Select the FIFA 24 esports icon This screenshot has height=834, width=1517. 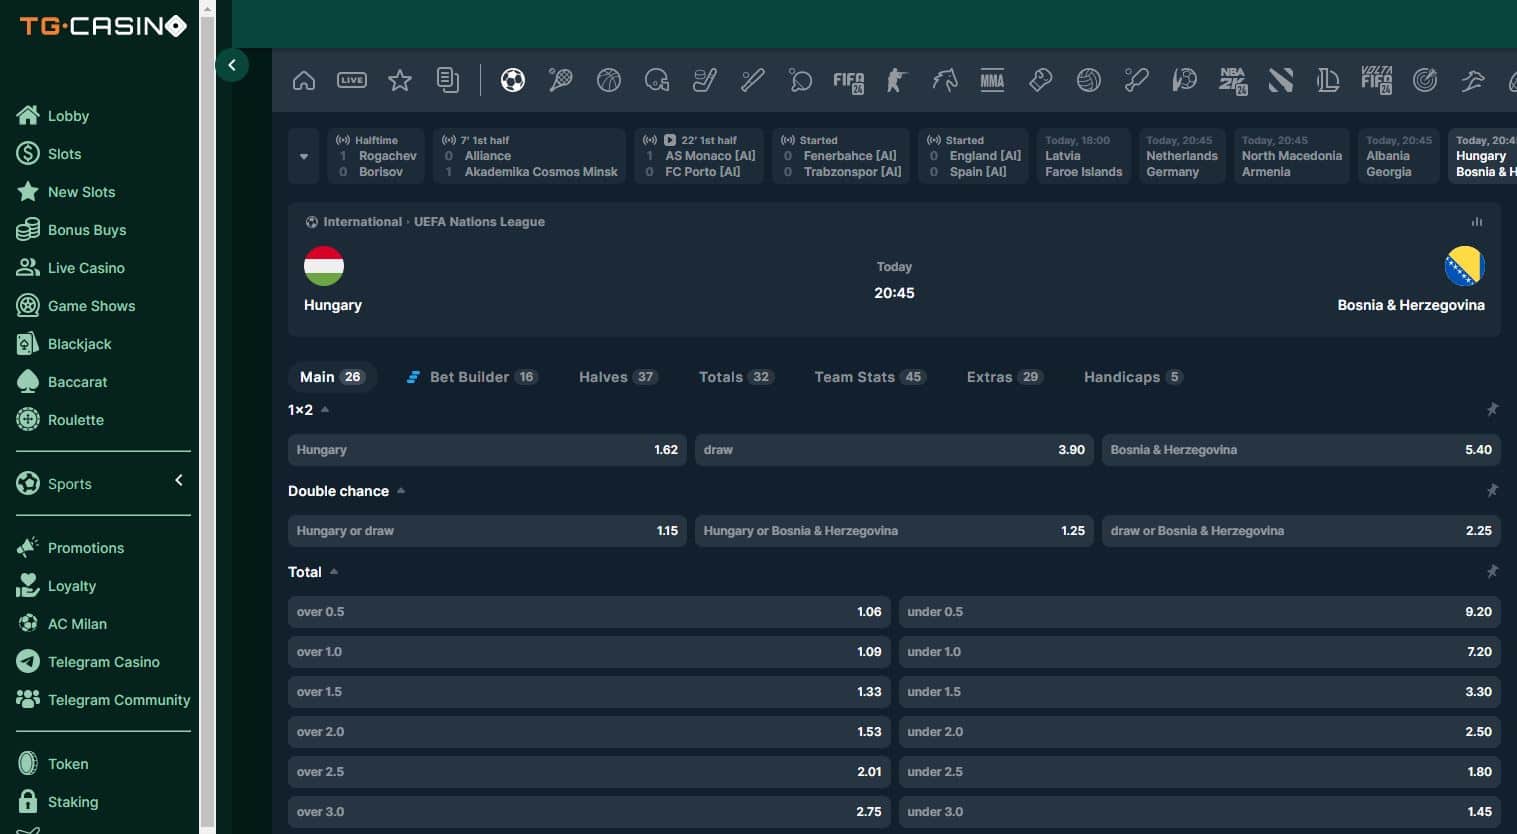coord(849,81)
